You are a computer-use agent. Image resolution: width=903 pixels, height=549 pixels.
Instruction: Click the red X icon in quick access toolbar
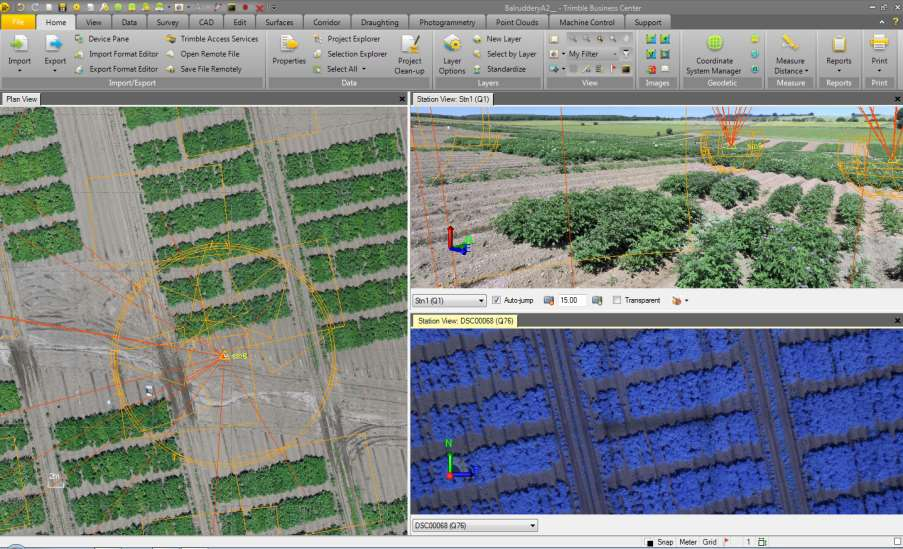click(x=260, y=7)
